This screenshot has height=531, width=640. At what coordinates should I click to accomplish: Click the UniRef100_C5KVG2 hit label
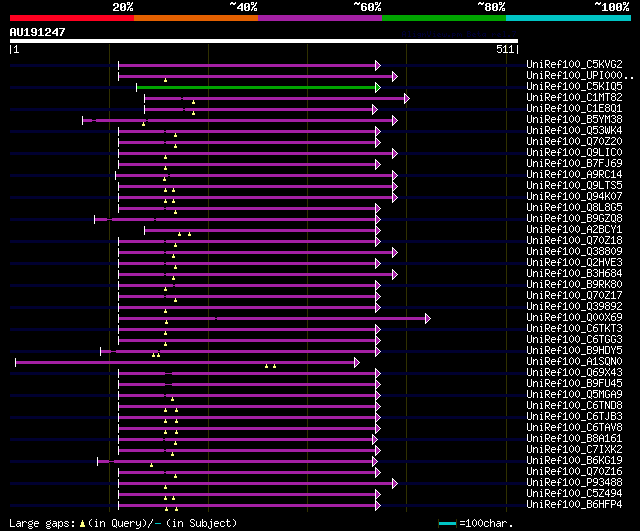[x=574, y=64]
